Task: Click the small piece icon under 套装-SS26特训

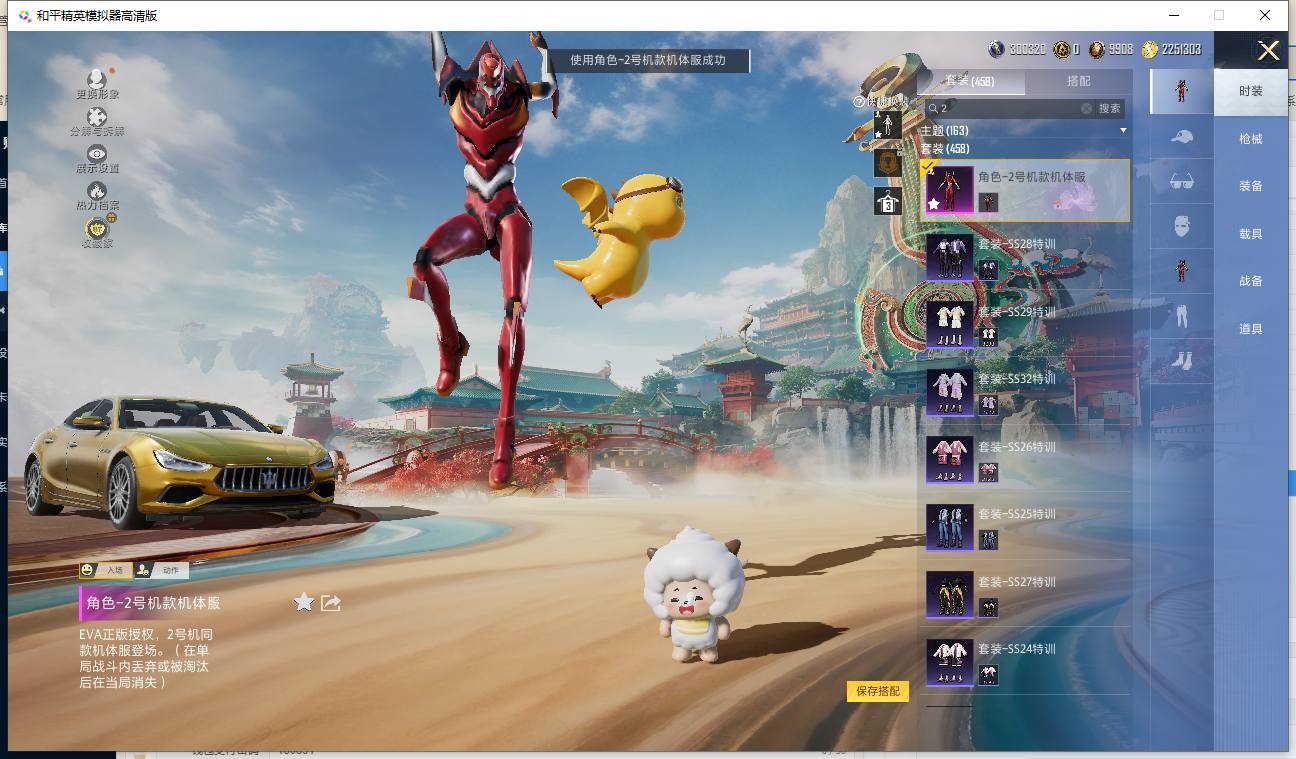Action: point(988,472)
